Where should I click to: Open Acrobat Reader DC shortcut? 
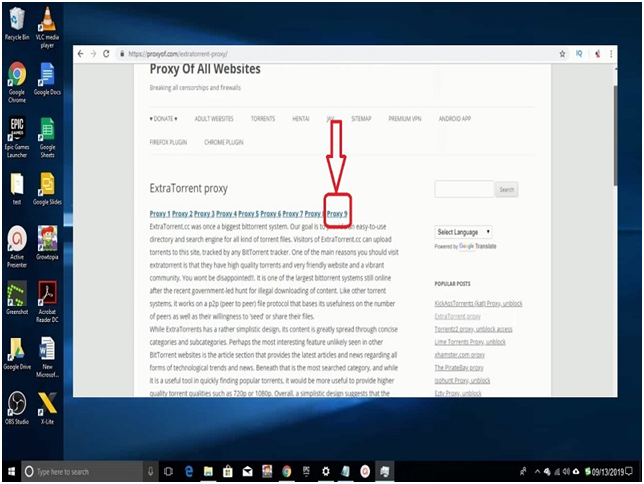(x=47, y=302)
